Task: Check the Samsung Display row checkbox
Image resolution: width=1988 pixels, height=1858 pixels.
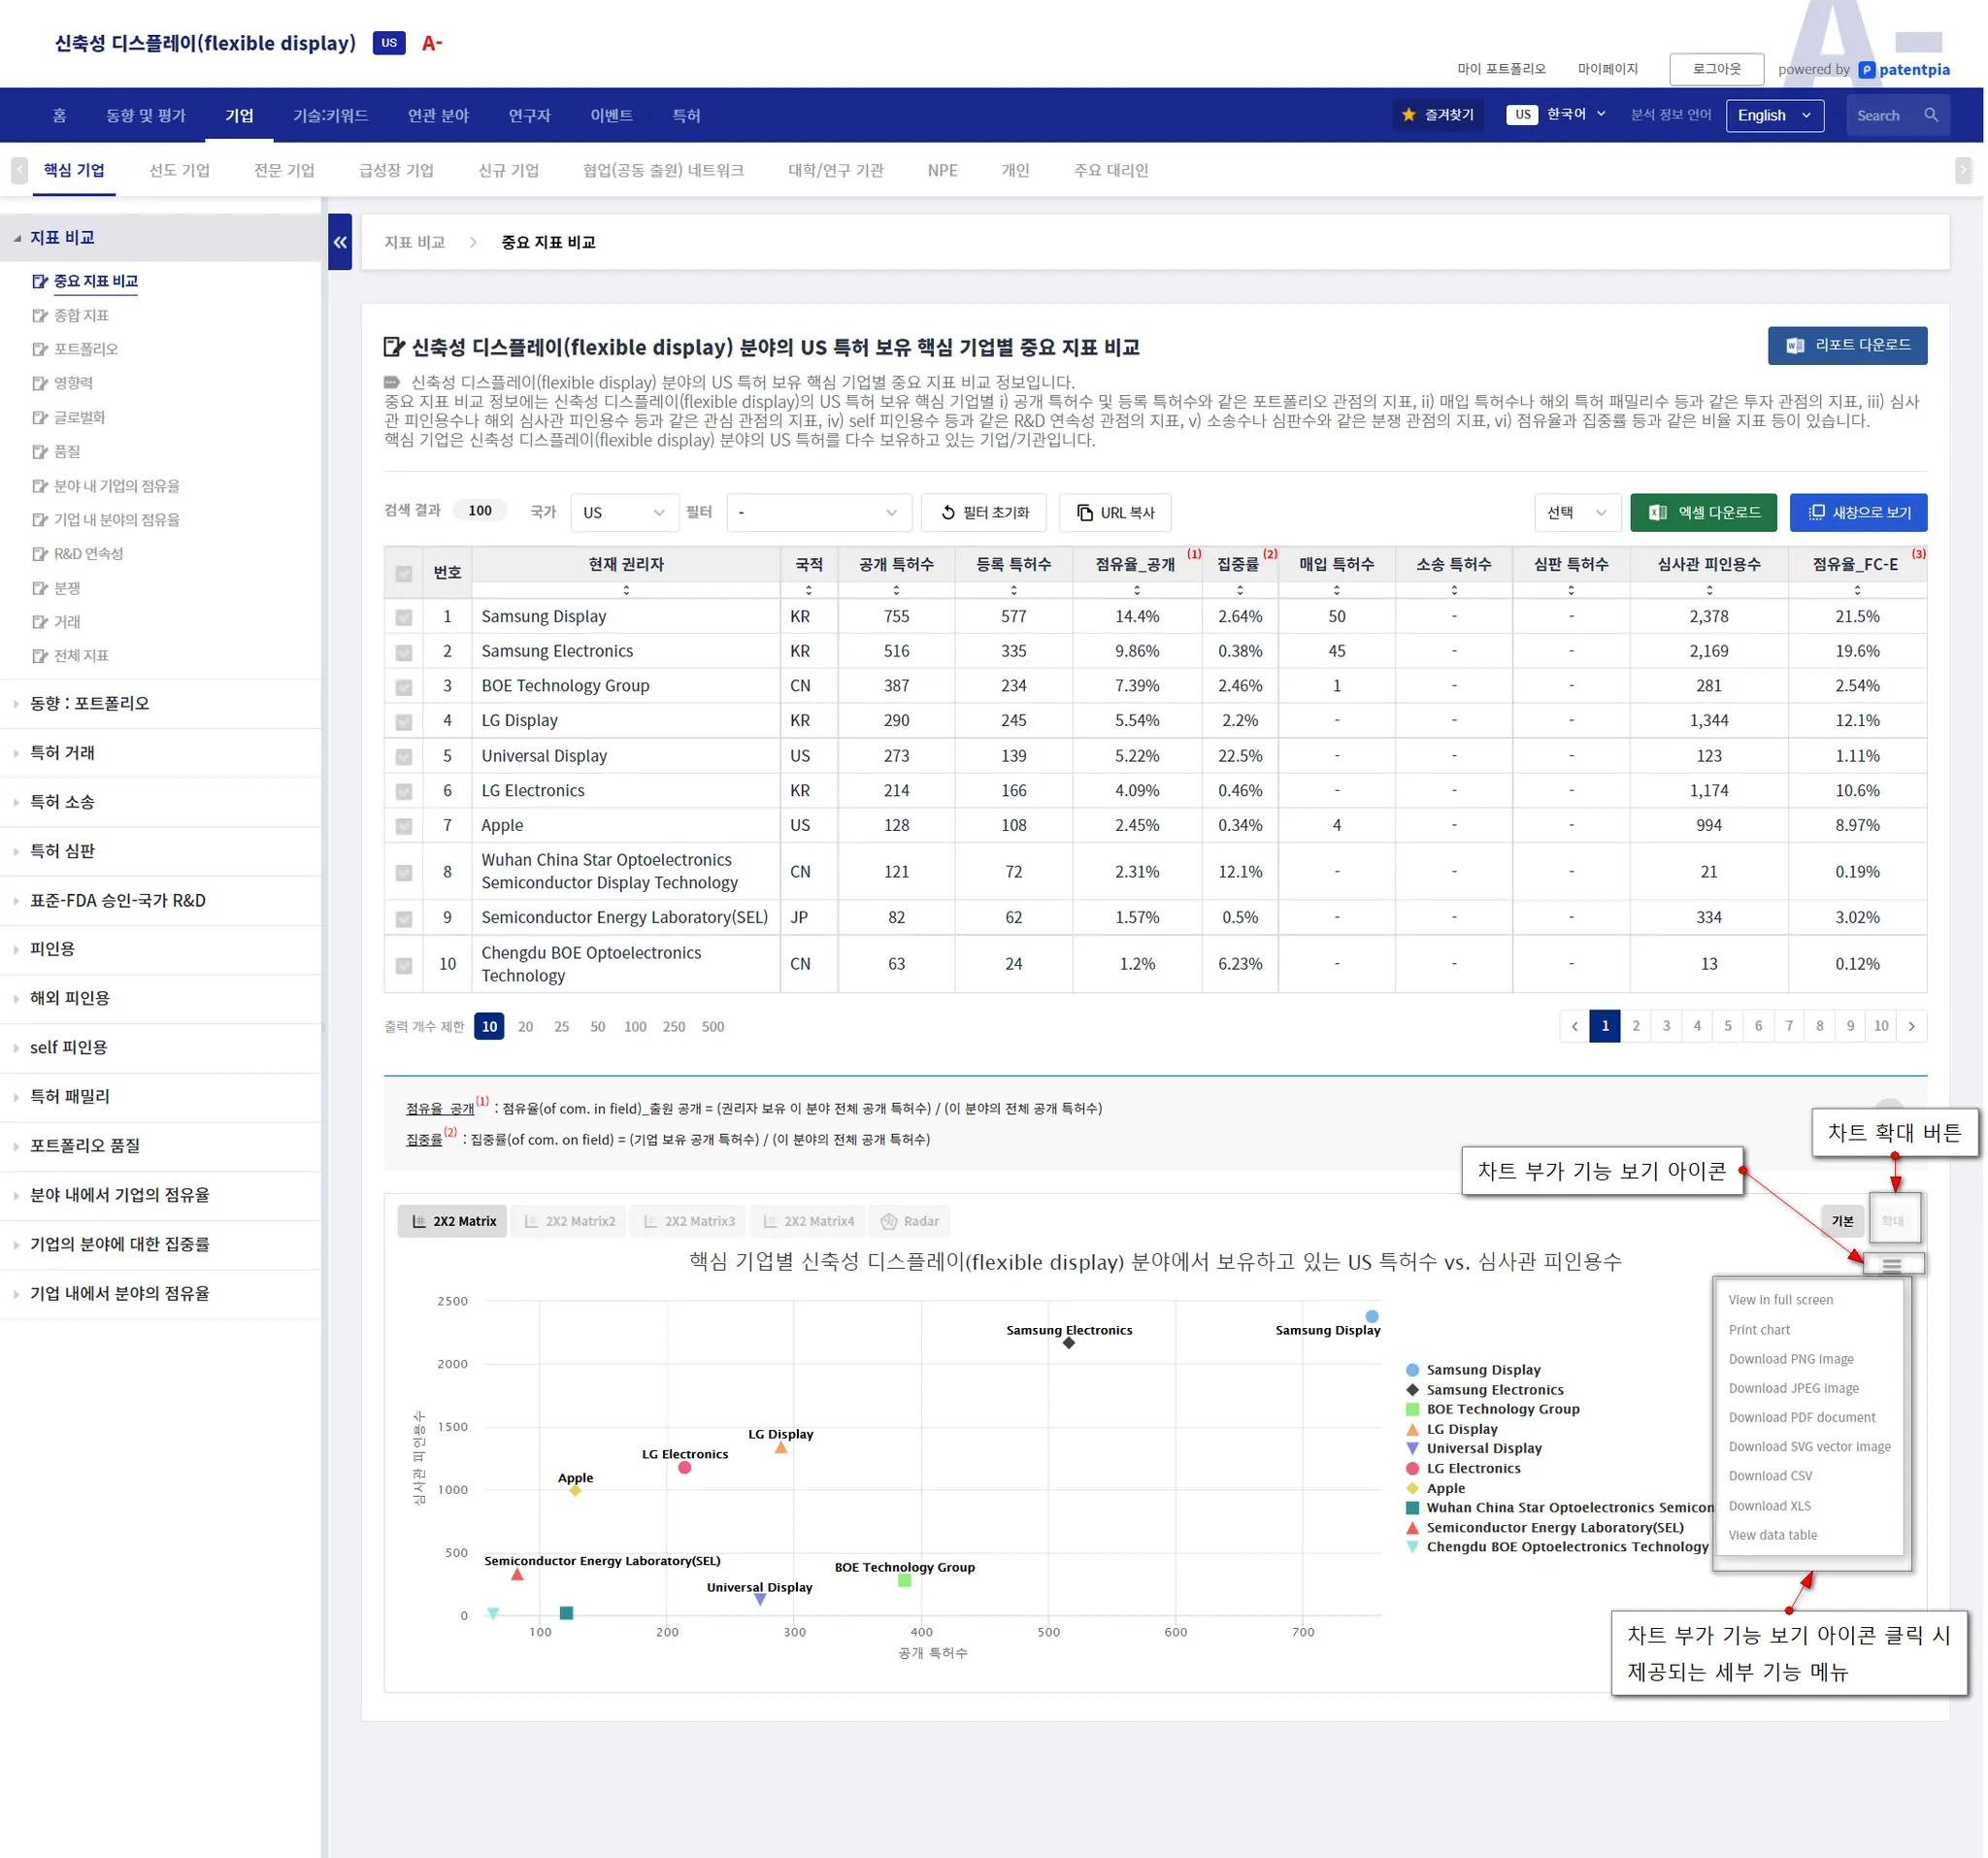Action: [404, 618]
